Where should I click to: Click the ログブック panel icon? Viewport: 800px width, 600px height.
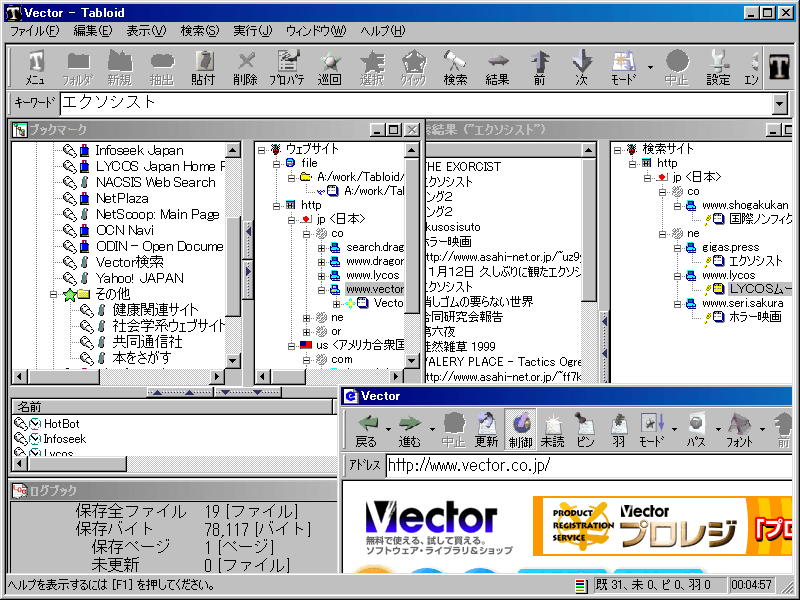coord(19,490)
